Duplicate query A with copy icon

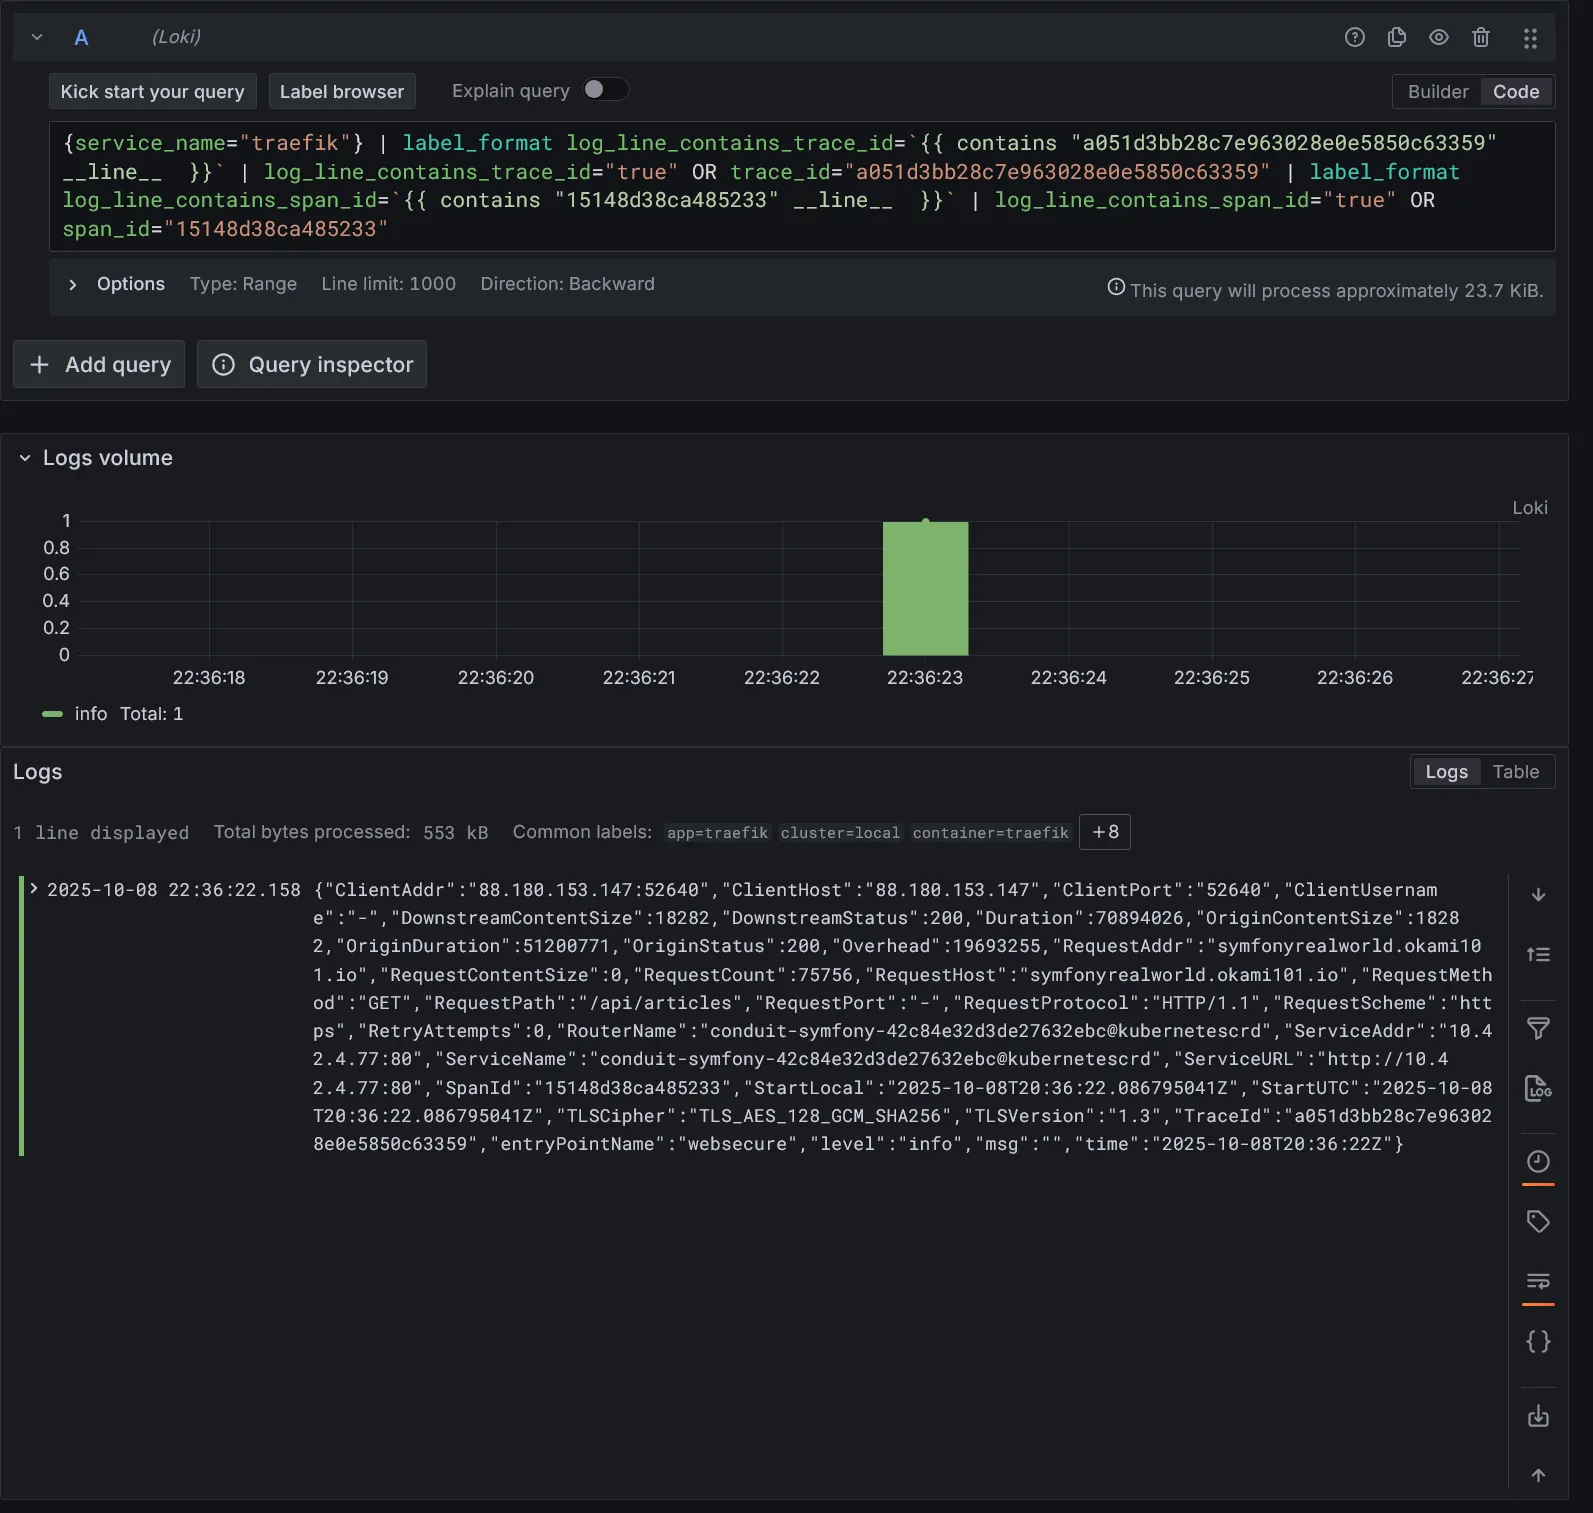(x=1396, y=38)
